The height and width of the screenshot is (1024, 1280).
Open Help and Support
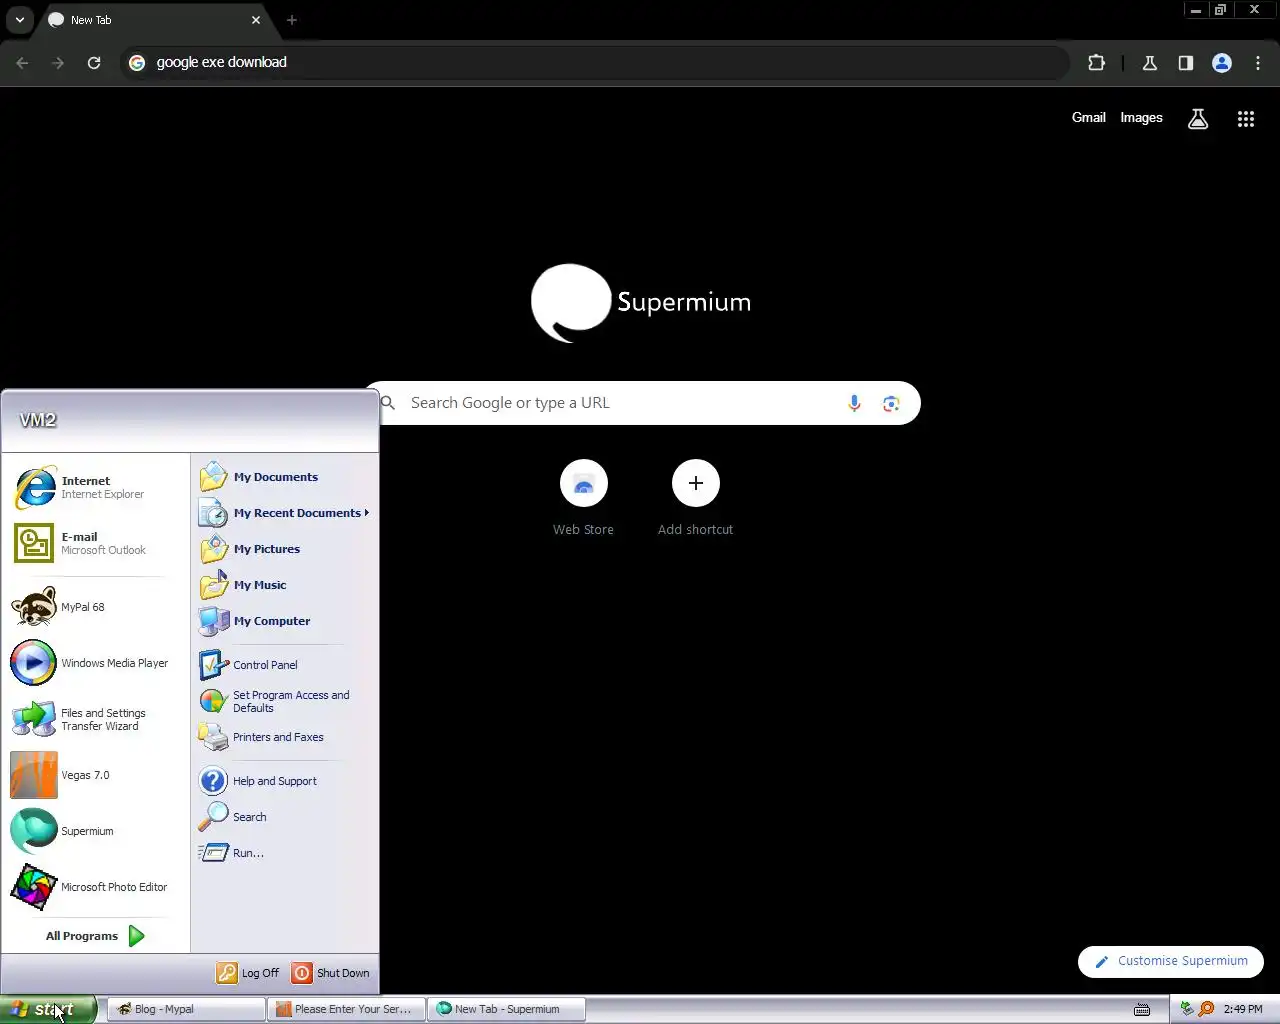[x=285, y=781]
